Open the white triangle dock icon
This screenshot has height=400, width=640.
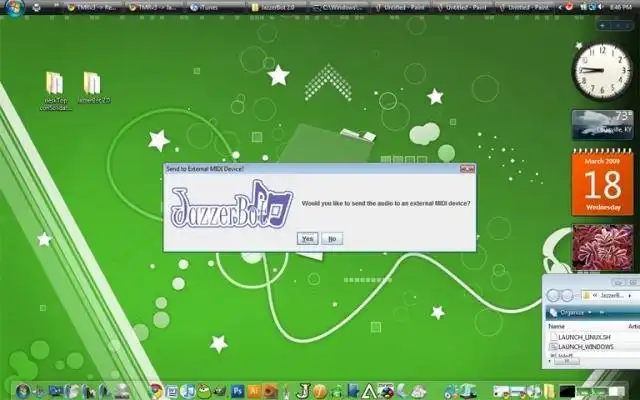(369, 391)
